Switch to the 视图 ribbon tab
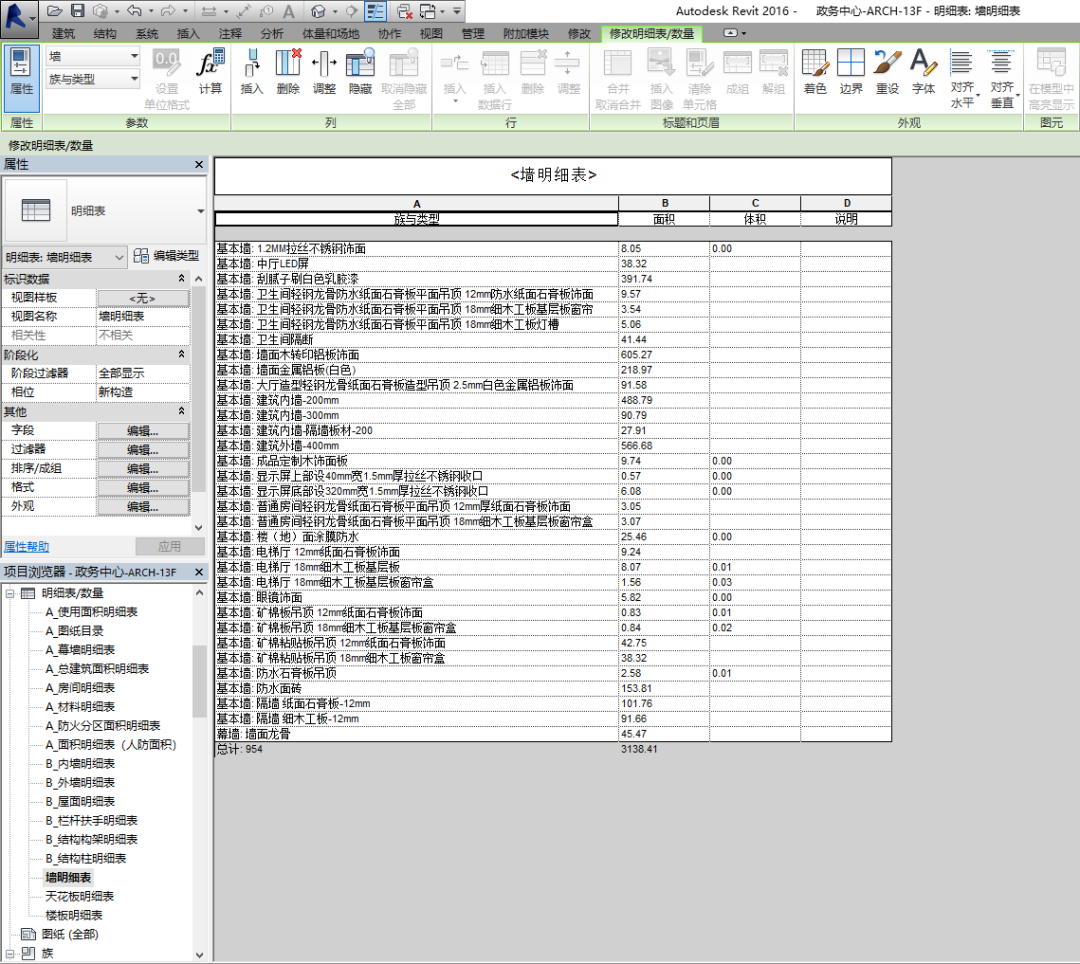1080x964 pixels. tap(431, 34)
